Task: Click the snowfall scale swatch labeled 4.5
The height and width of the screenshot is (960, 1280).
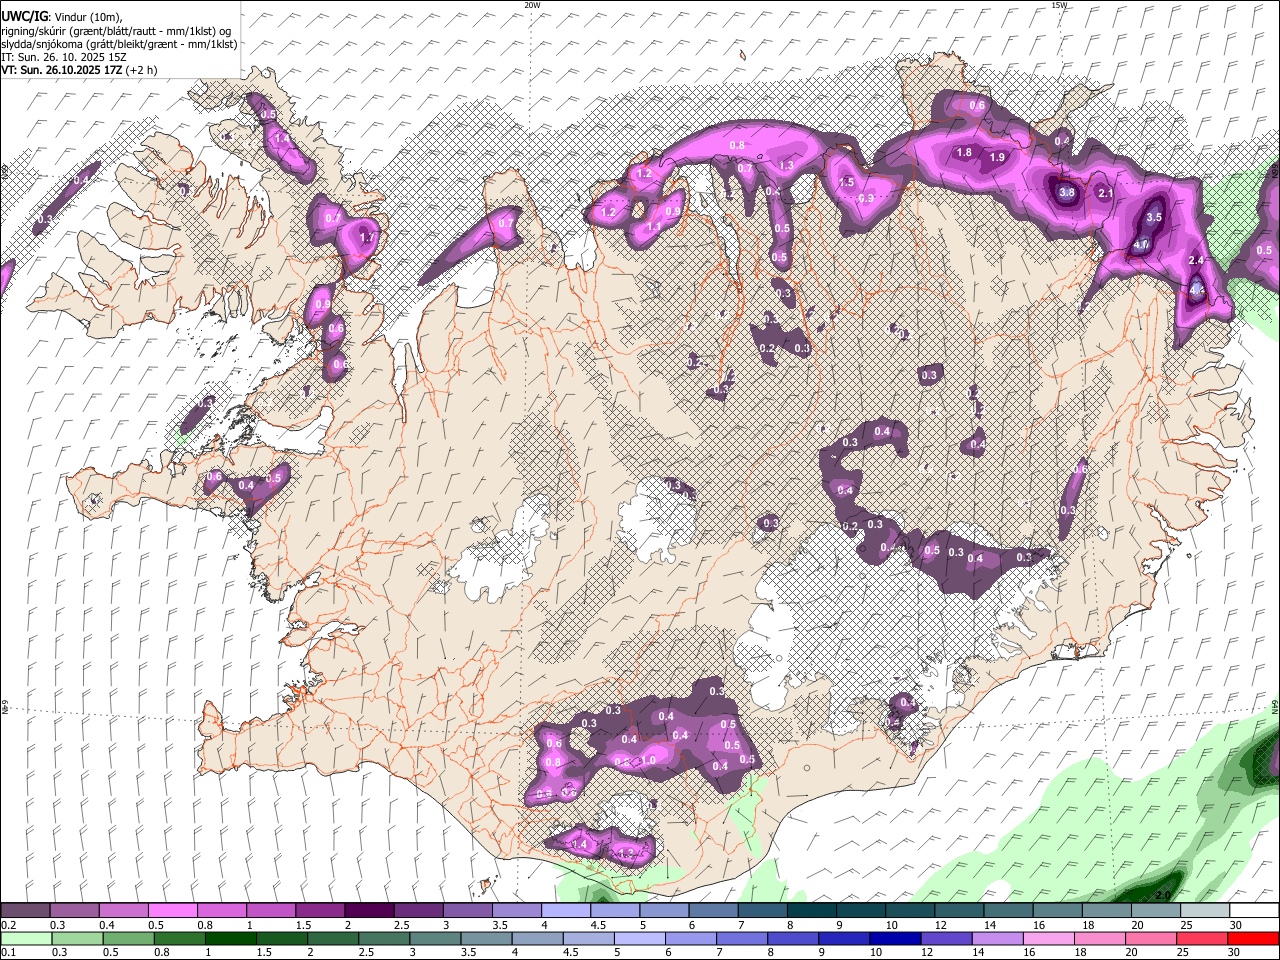Action: pyautogui.click(x=614, y=911)
